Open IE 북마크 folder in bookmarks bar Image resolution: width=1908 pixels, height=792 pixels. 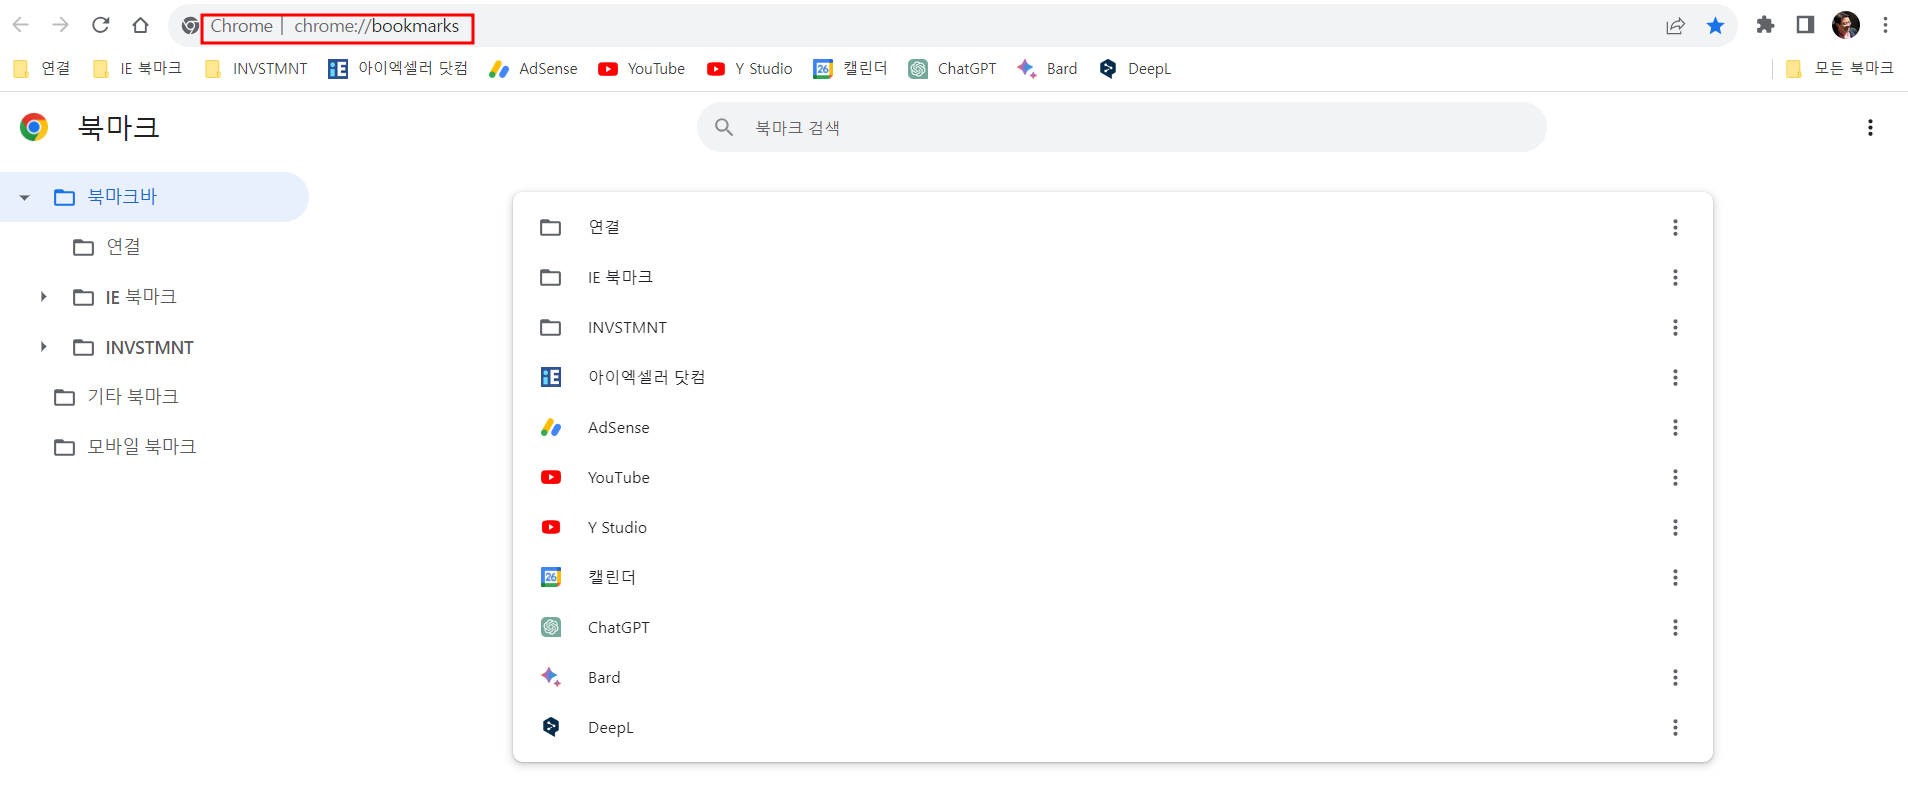pos(137,68)
